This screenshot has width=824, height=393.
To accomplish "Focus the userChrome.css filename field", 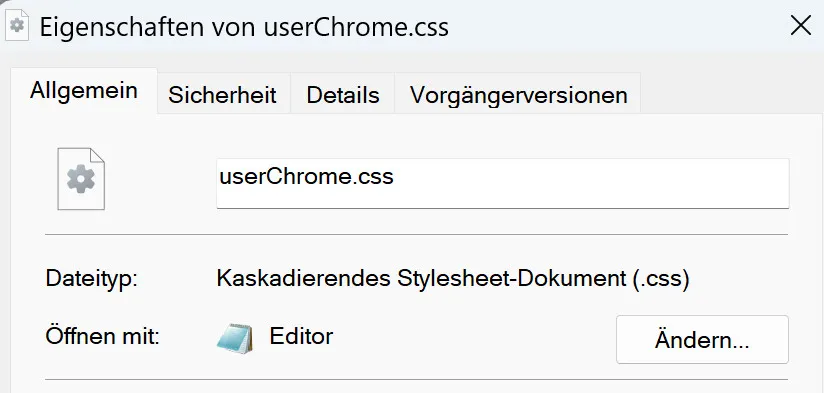I will pos(502,183).
